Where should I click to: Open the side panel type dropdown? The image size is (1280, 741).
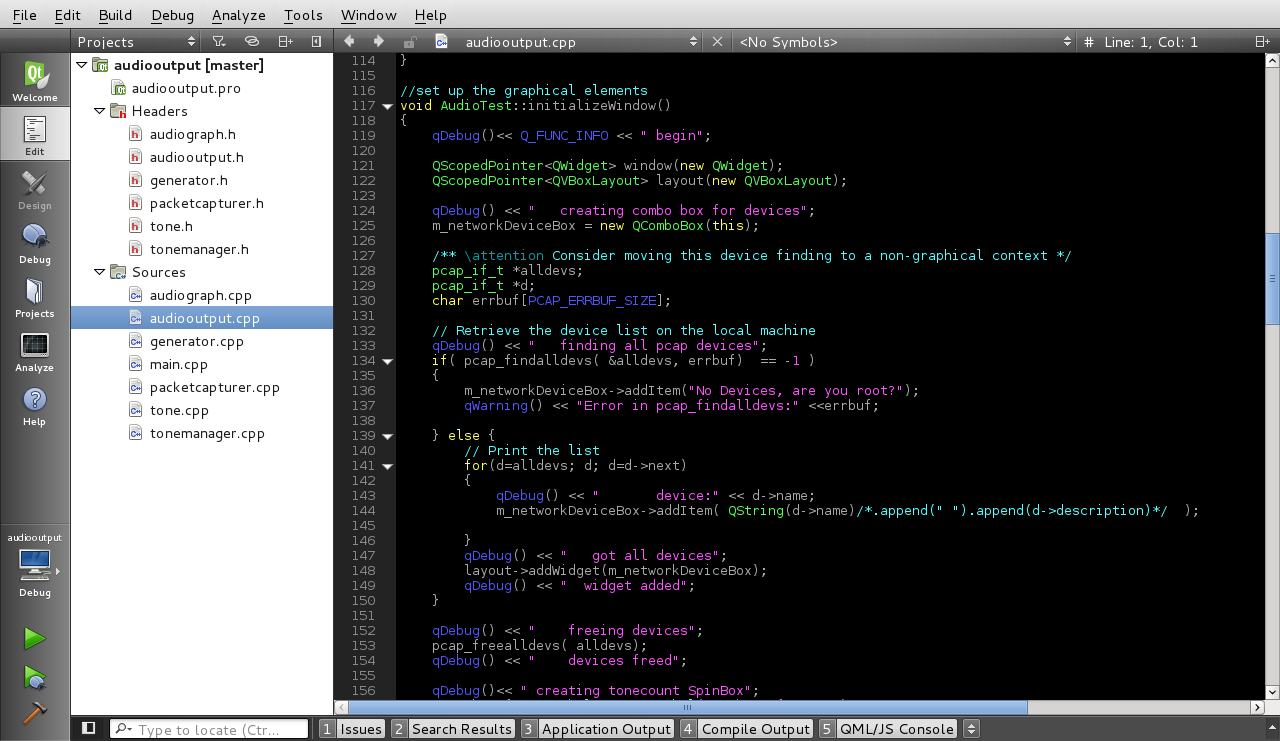coord(136,42)
